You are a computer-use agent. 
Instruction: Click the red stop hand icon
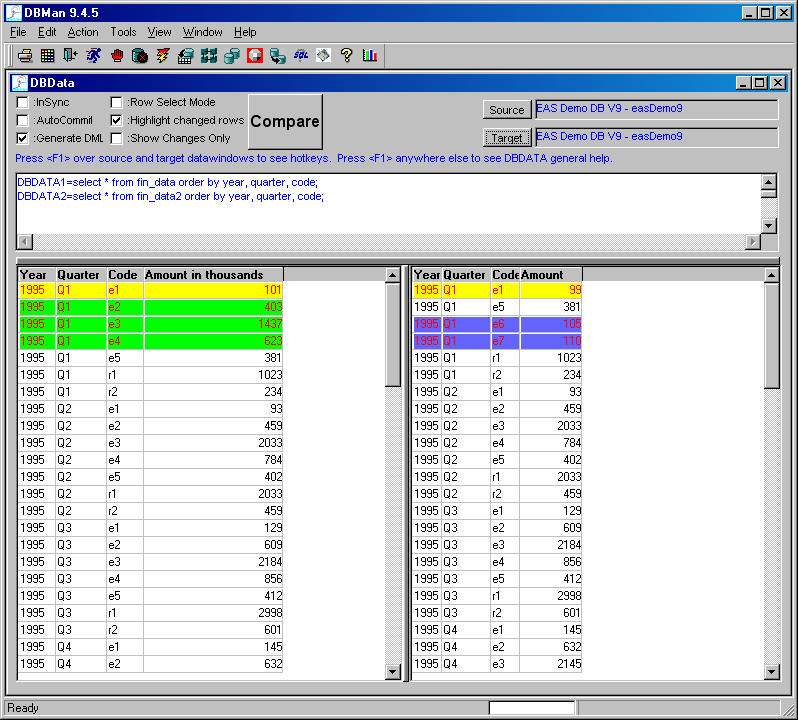(117, 56)
